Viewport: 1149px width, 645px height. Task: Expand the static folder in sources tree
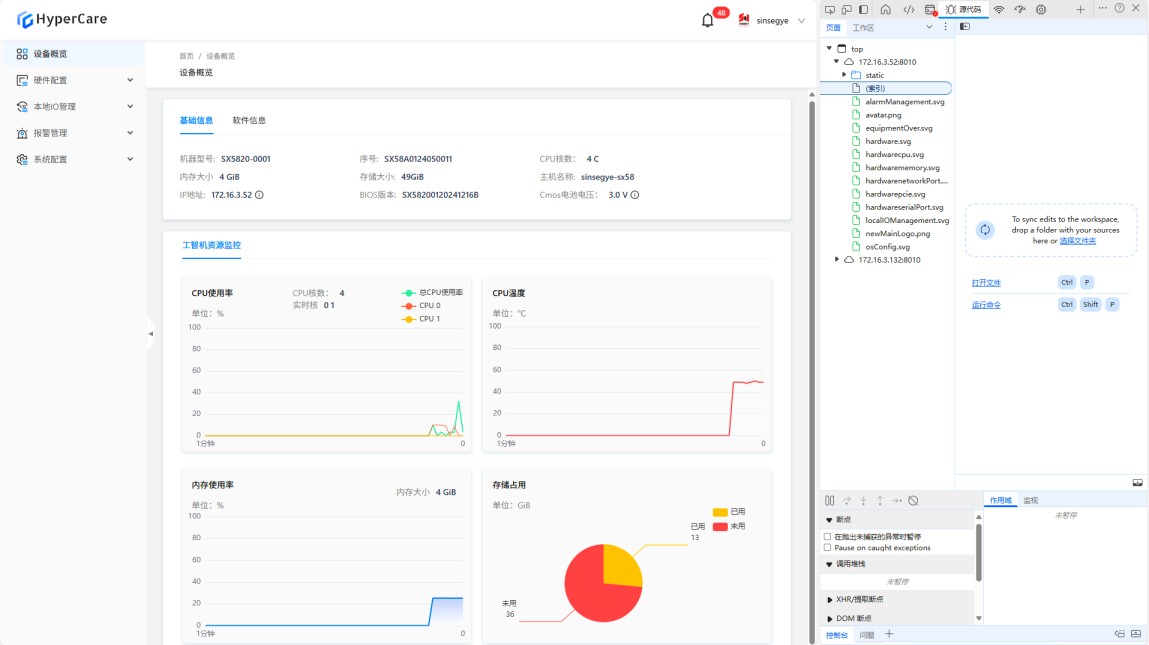point(844,75)
